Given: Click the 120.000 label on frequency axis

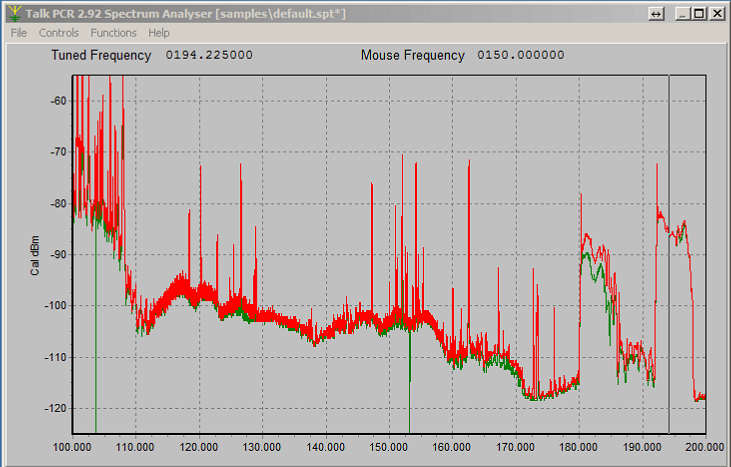Looking at the screenshot, I should [199, 447].
